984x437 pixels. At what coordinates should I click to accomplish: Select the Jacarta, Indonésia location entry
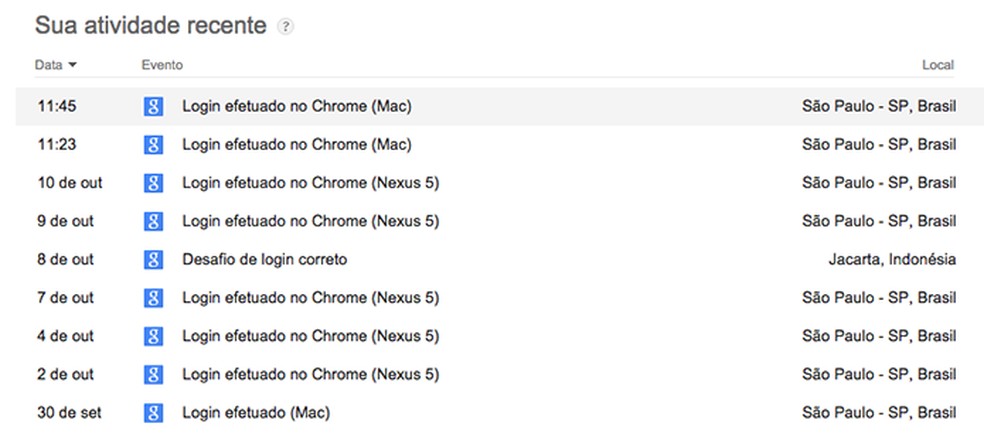(892, 259)
